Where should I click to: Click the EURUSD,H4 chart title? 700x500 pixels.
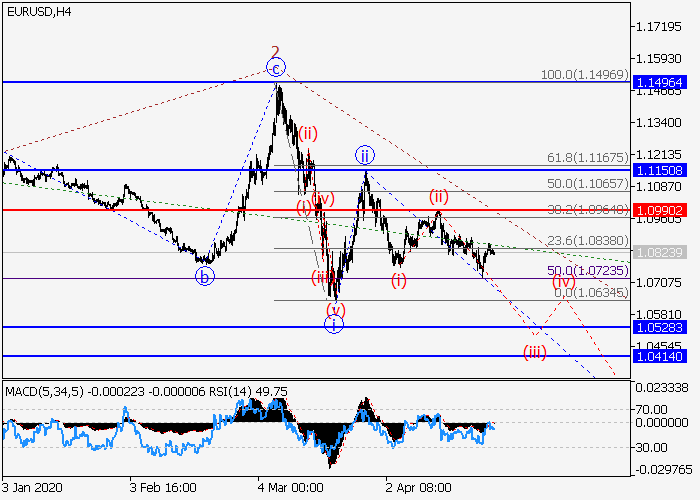(37, 12)
